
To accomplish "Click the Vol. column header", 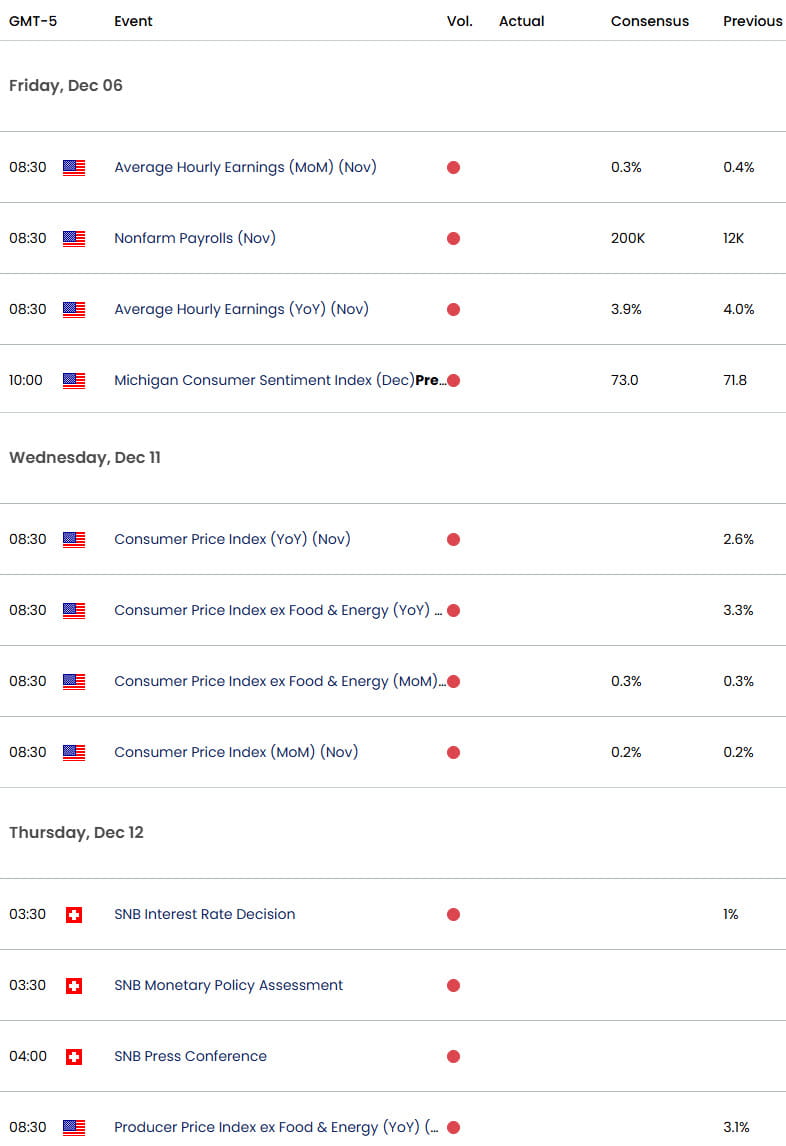I will [x=460, y=21].
